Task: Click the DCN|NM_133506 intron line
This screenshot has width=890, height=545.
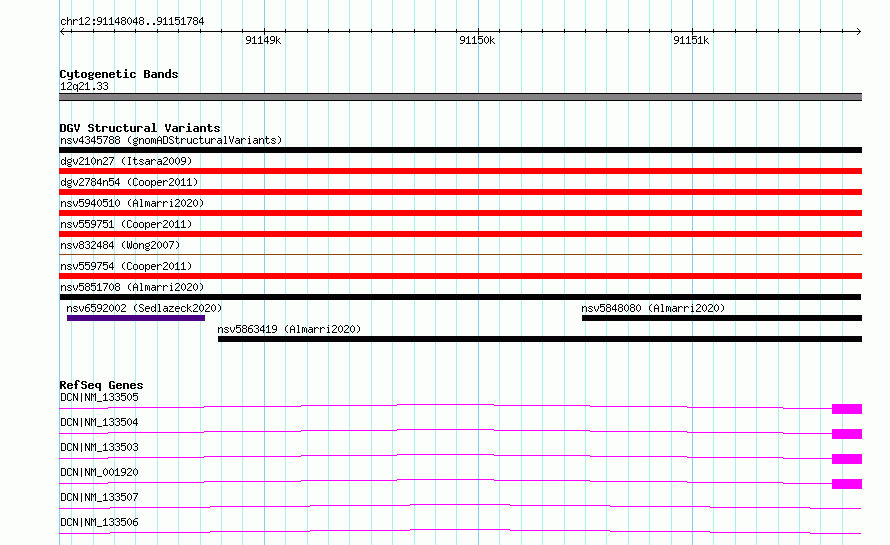Action: pos(460,530)
